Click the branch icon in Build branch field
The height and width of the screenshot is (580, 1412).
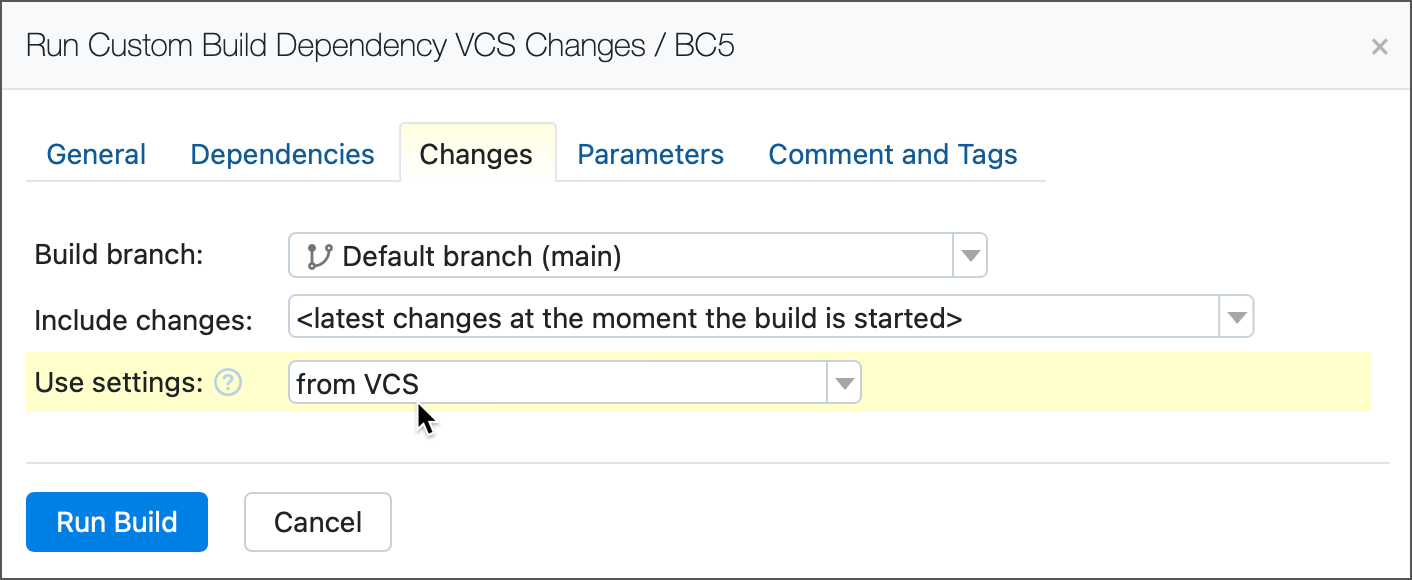click(x=319, y=256)
